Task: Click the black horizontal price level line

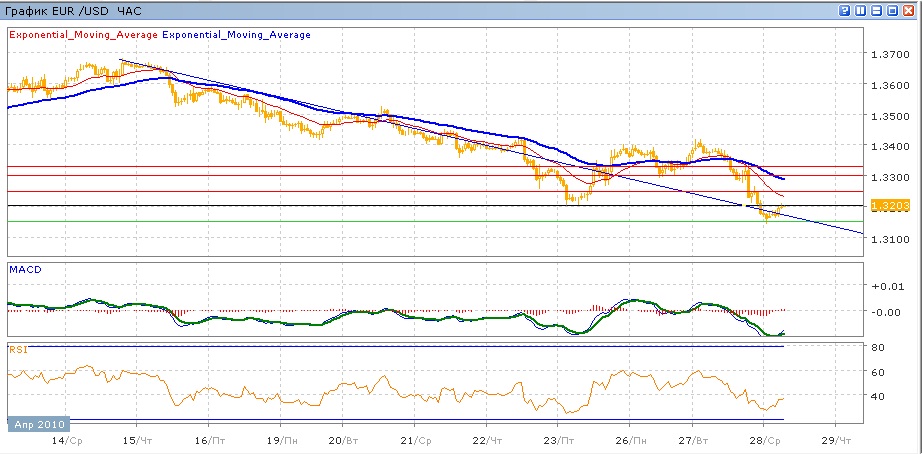Action: pos(300,205)
